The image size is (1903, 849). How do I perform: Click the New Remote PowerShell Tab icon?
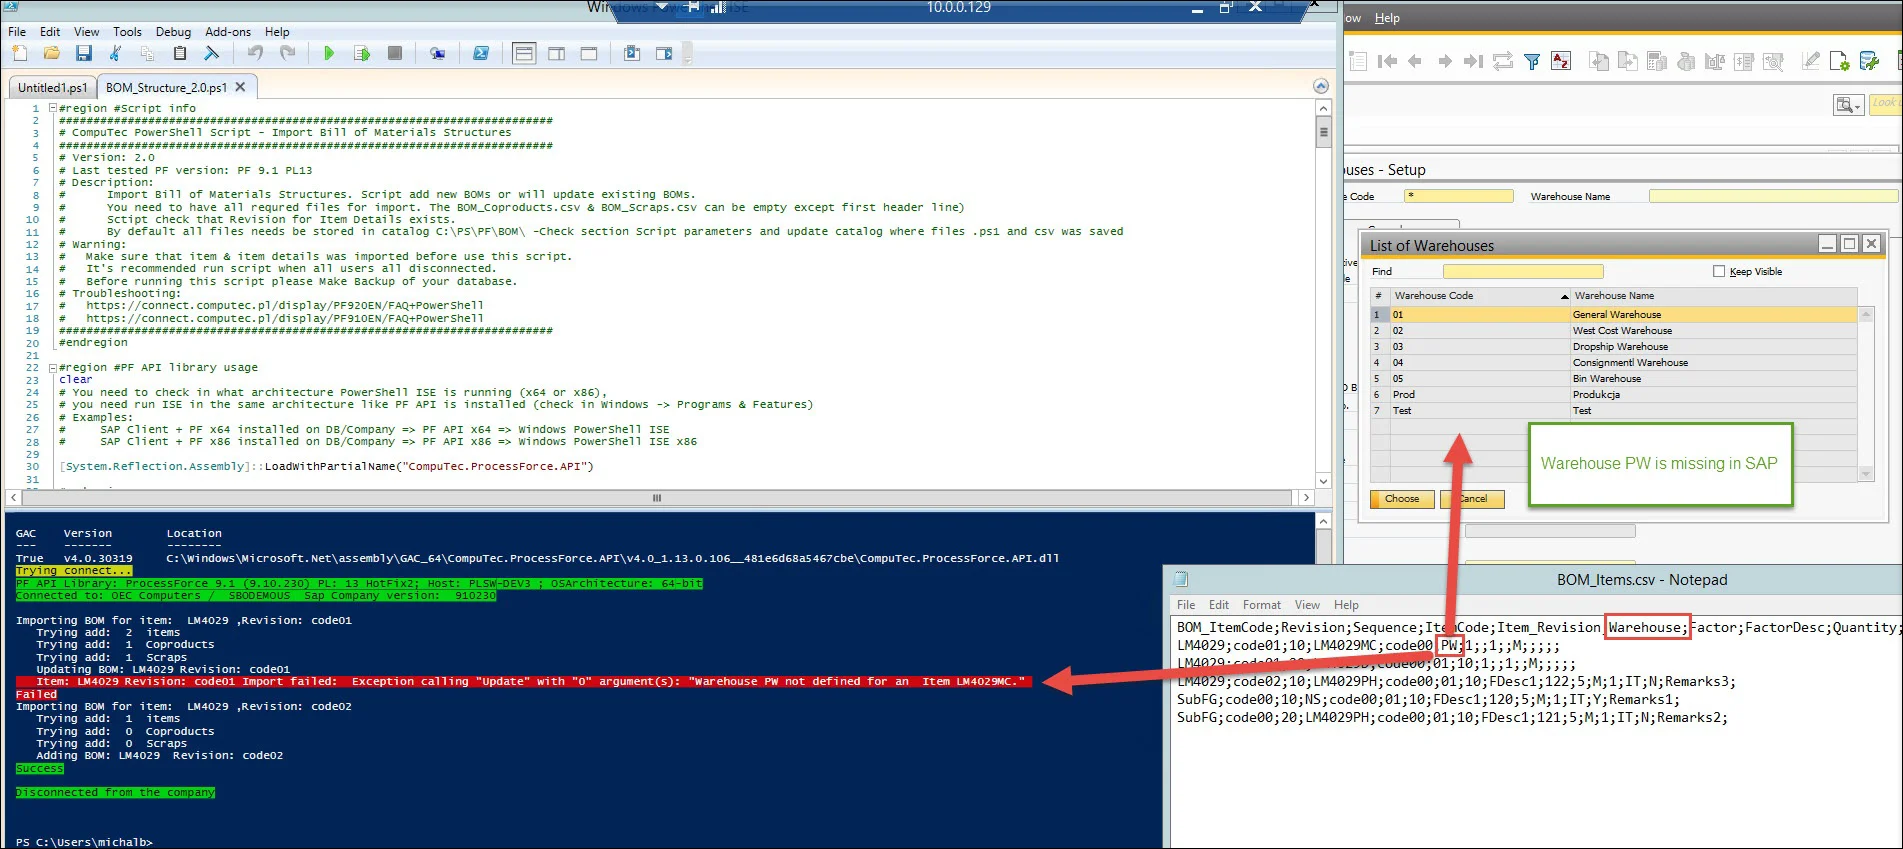437,53
